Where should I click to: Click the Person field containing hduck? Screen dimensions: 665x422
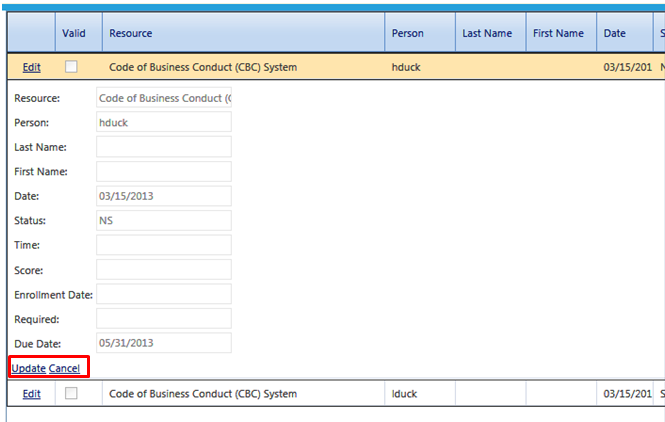point(164,122)
